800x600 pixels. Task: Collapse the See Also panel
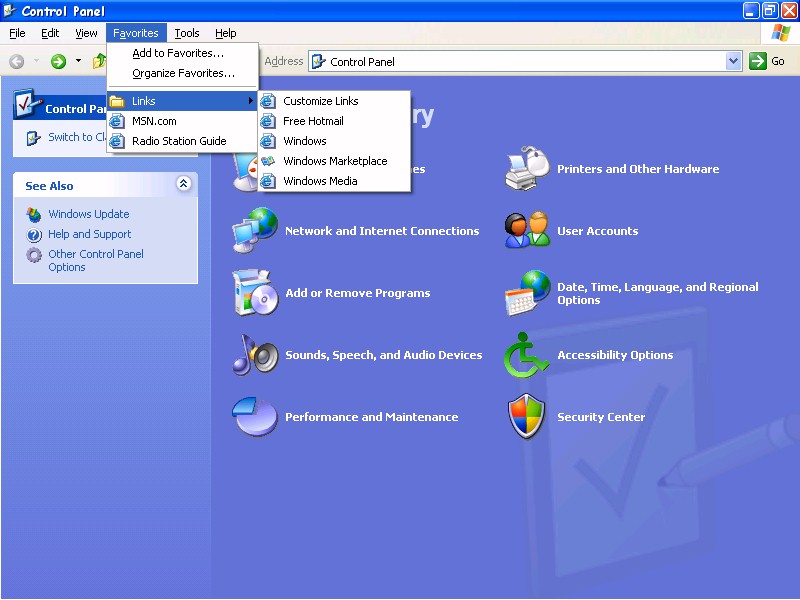183,184
